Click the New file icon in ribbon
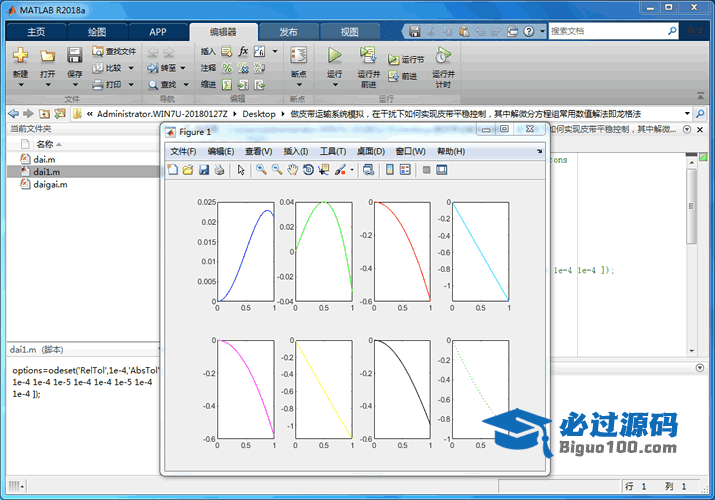 (21, 56)
